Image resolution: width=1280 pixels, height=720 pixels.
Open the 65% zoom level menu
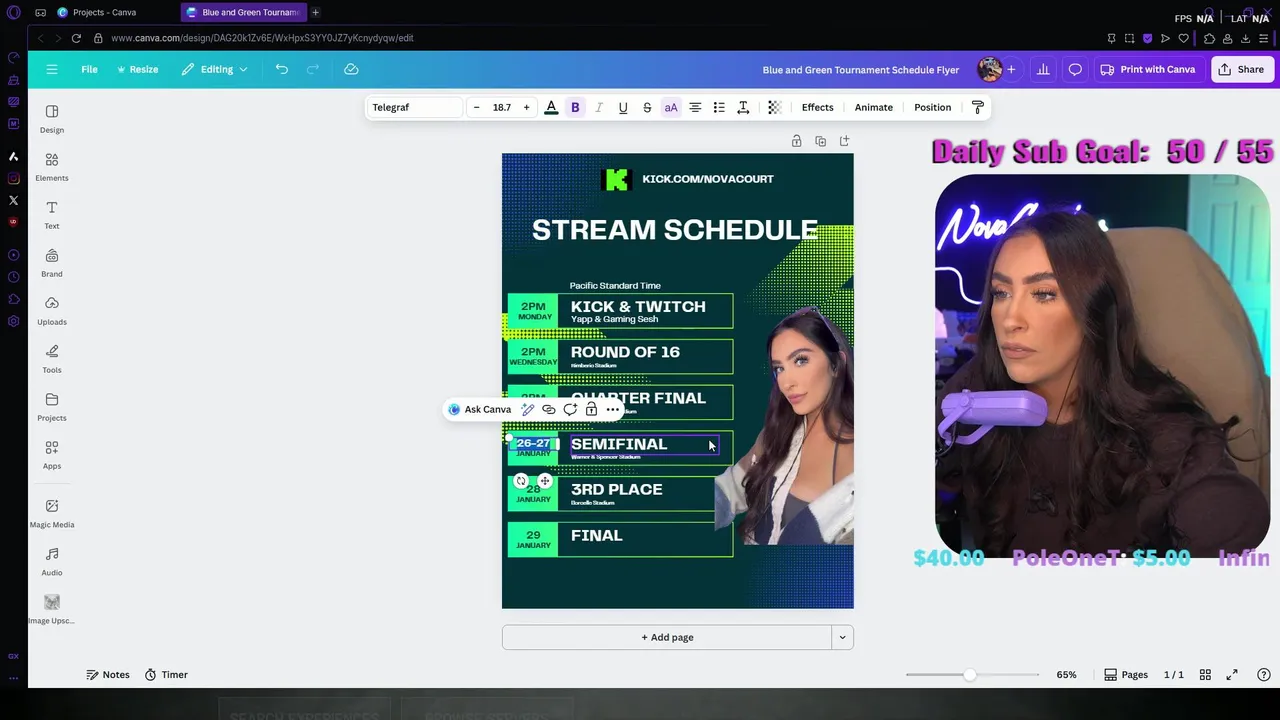point(1066,675)
